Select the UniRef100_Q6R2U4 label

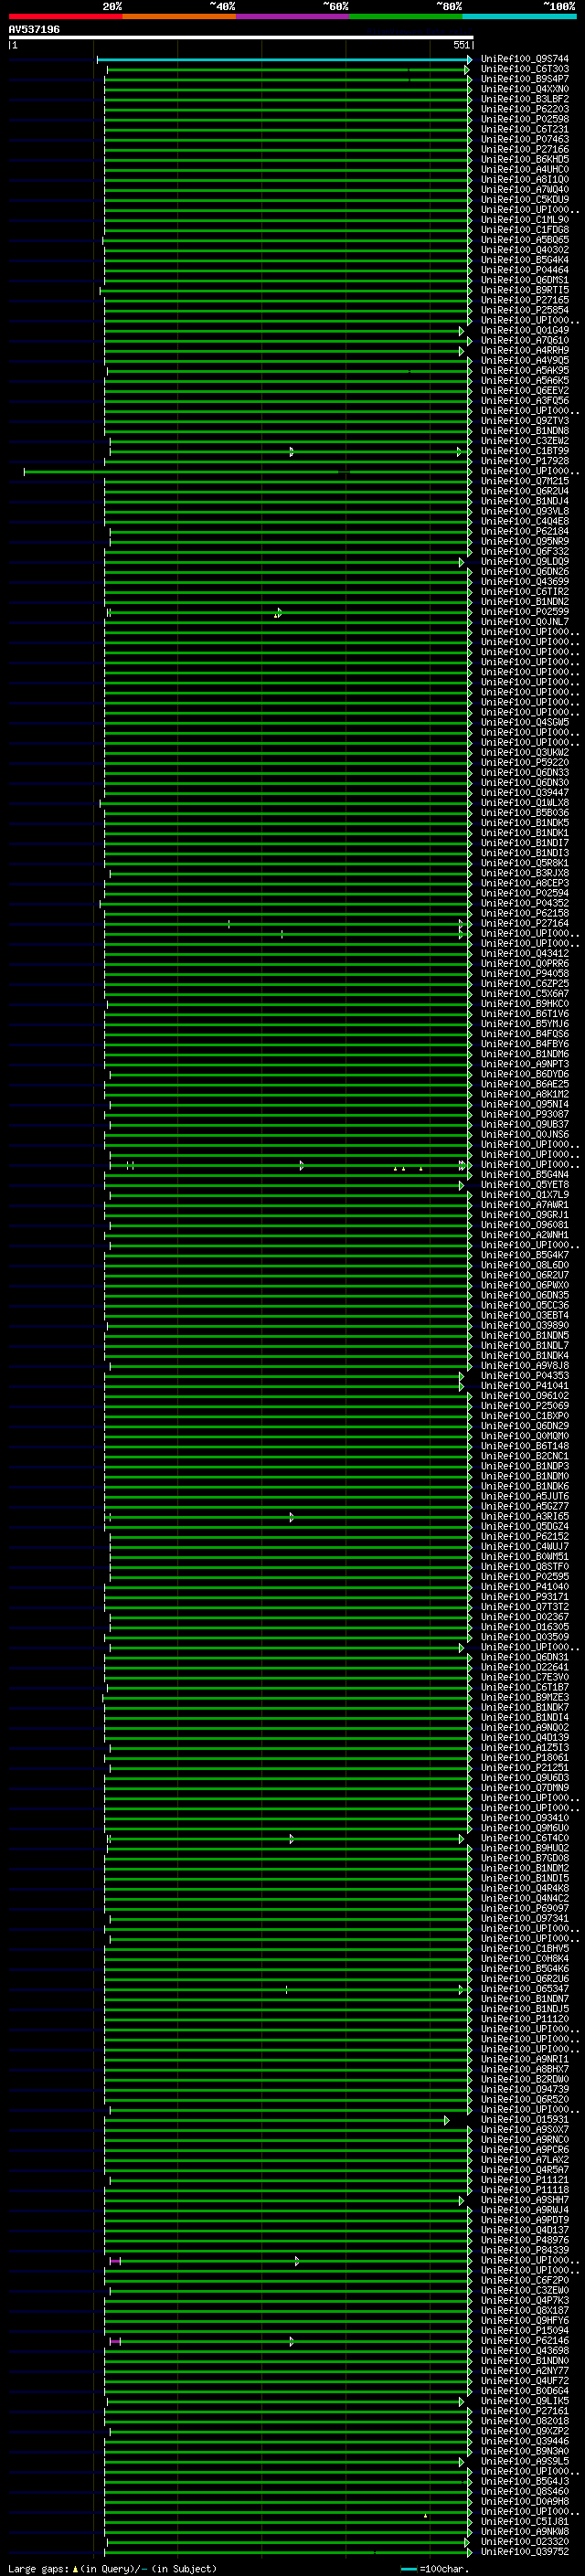[524, 491]
